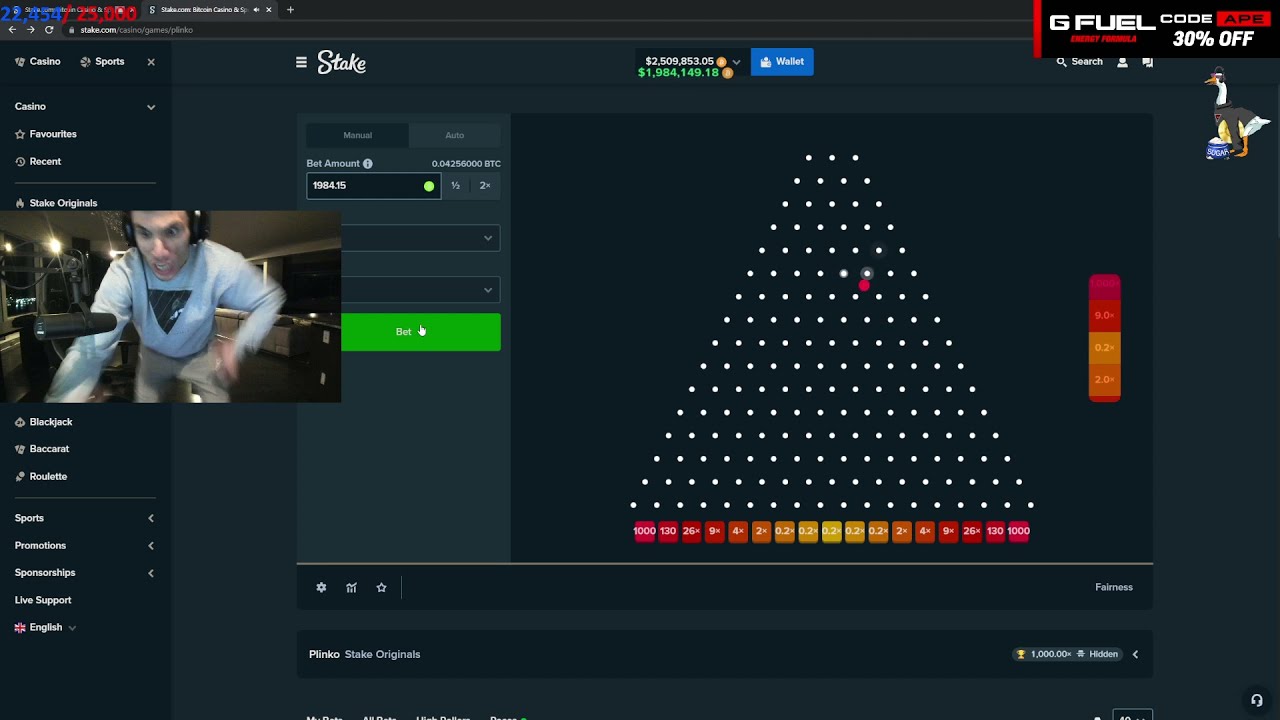Click the UK flag icon
Screen dimensions: 1280x720
[x=20, y=628]
